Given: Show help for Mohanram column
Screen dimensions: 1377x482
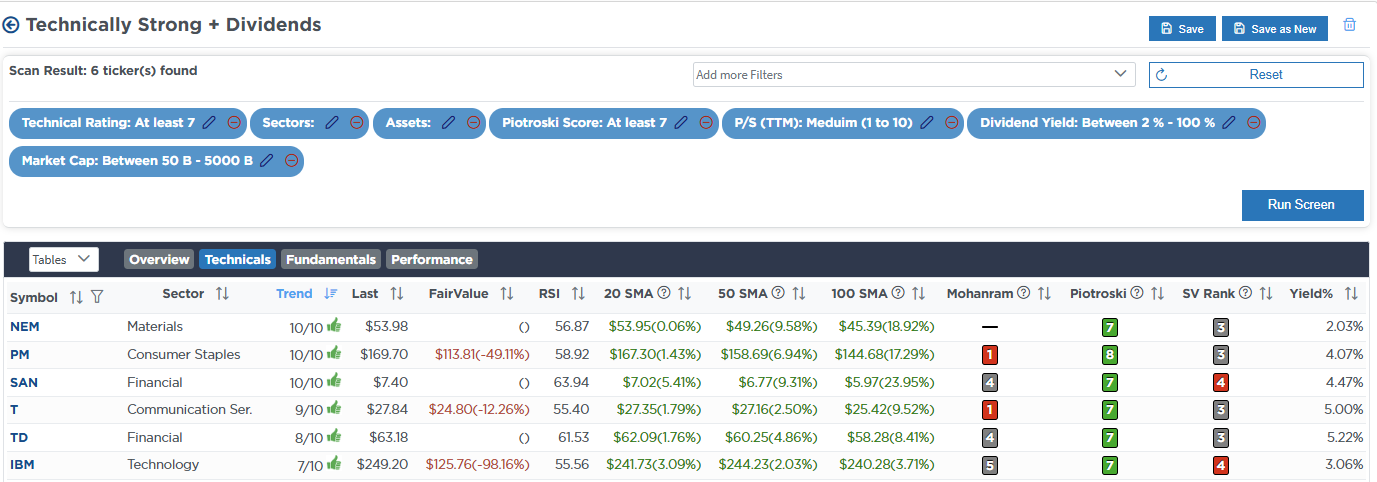Looking at the screenshot, I should [1023, 294].
